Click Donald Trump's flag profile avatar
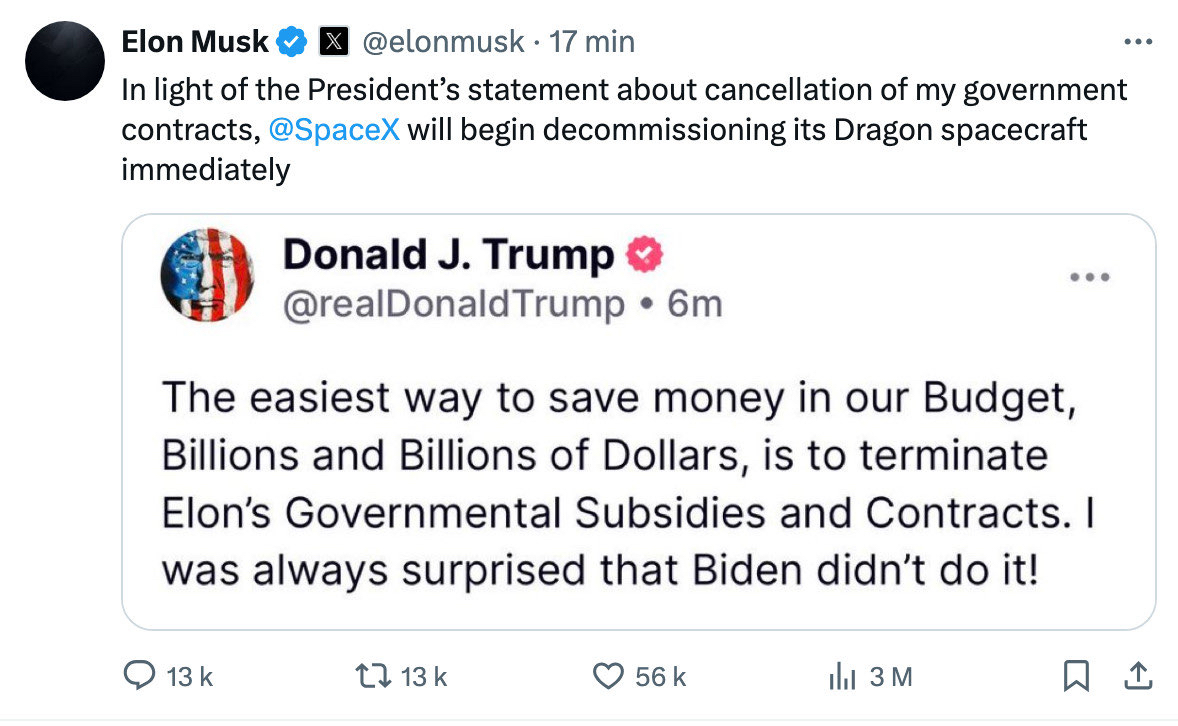This screenshot has height=726, width=1178. point(208,276)
